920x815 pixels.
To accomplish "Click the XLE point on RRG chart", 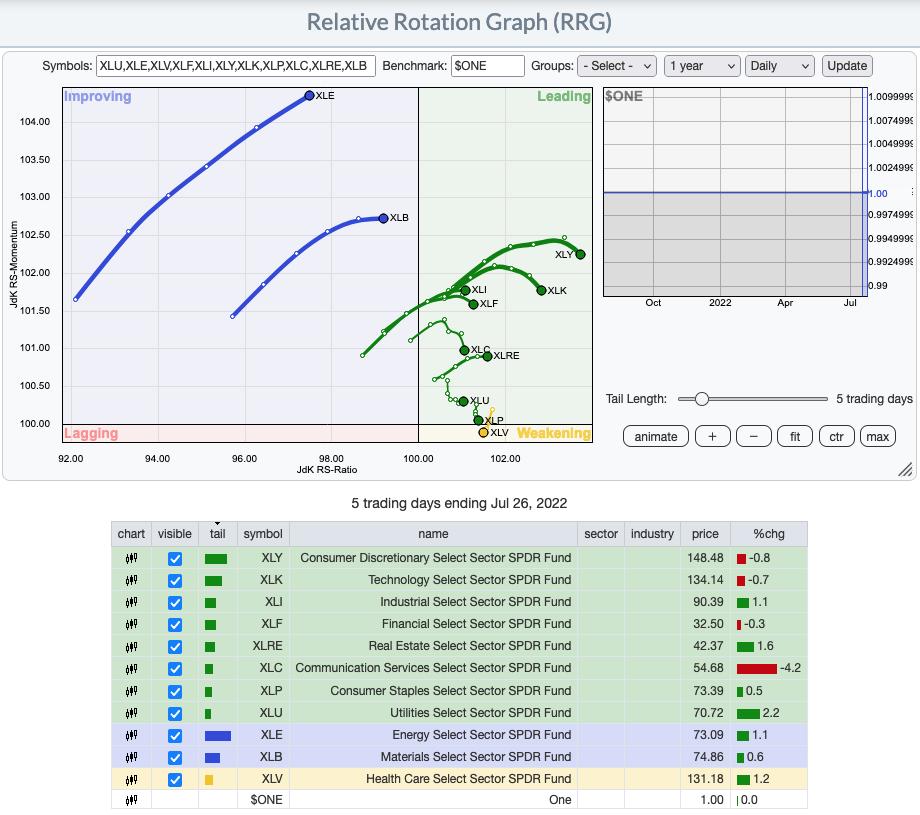I will point(309,96).
